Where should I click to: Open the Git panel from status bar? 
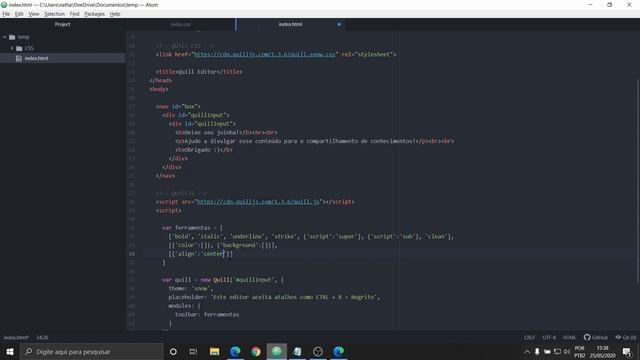626,338
